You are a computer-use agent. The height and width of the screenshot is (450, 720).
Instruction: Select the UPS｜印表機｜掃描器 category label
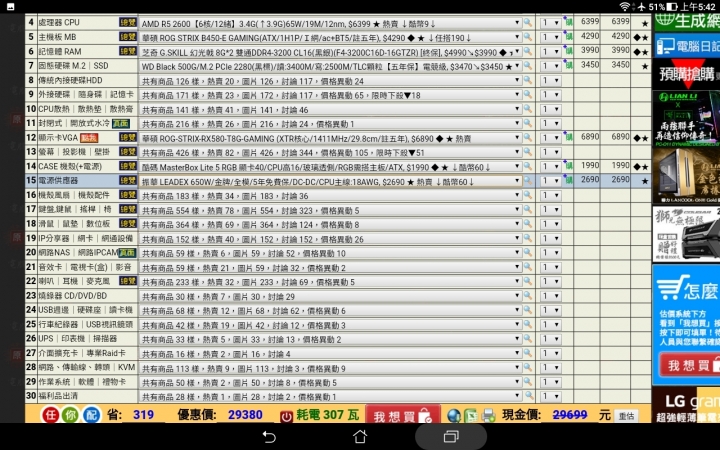click(78, 338)
